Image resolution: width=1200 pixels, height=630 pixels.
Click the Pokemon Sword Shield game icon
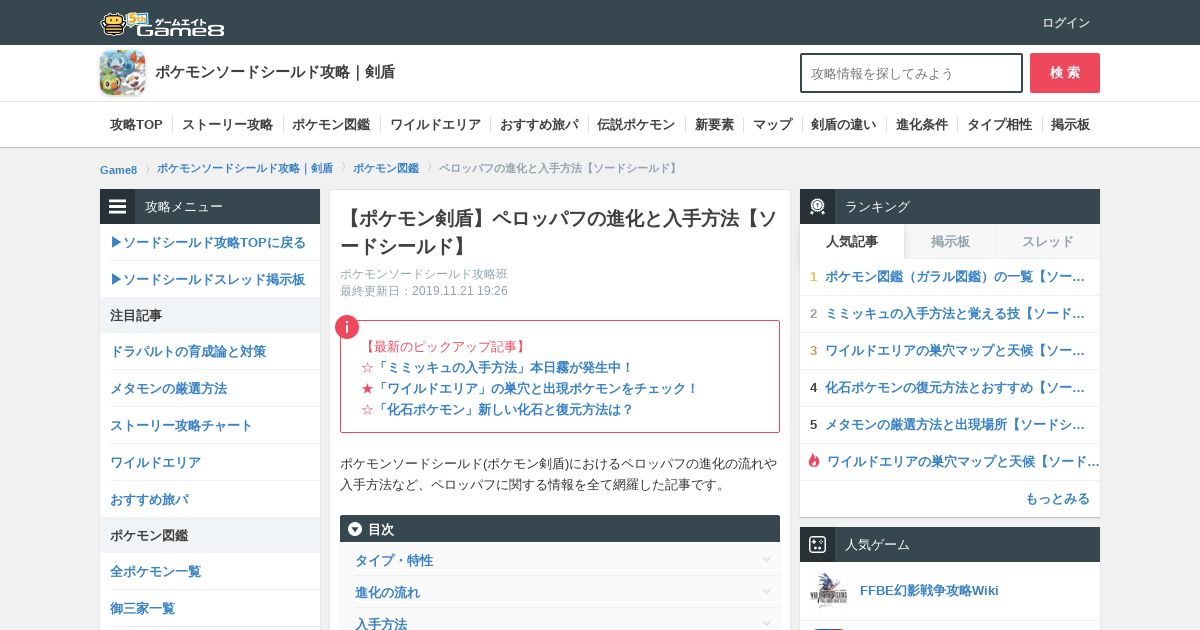pyautogui.click(x=122, y=73)
